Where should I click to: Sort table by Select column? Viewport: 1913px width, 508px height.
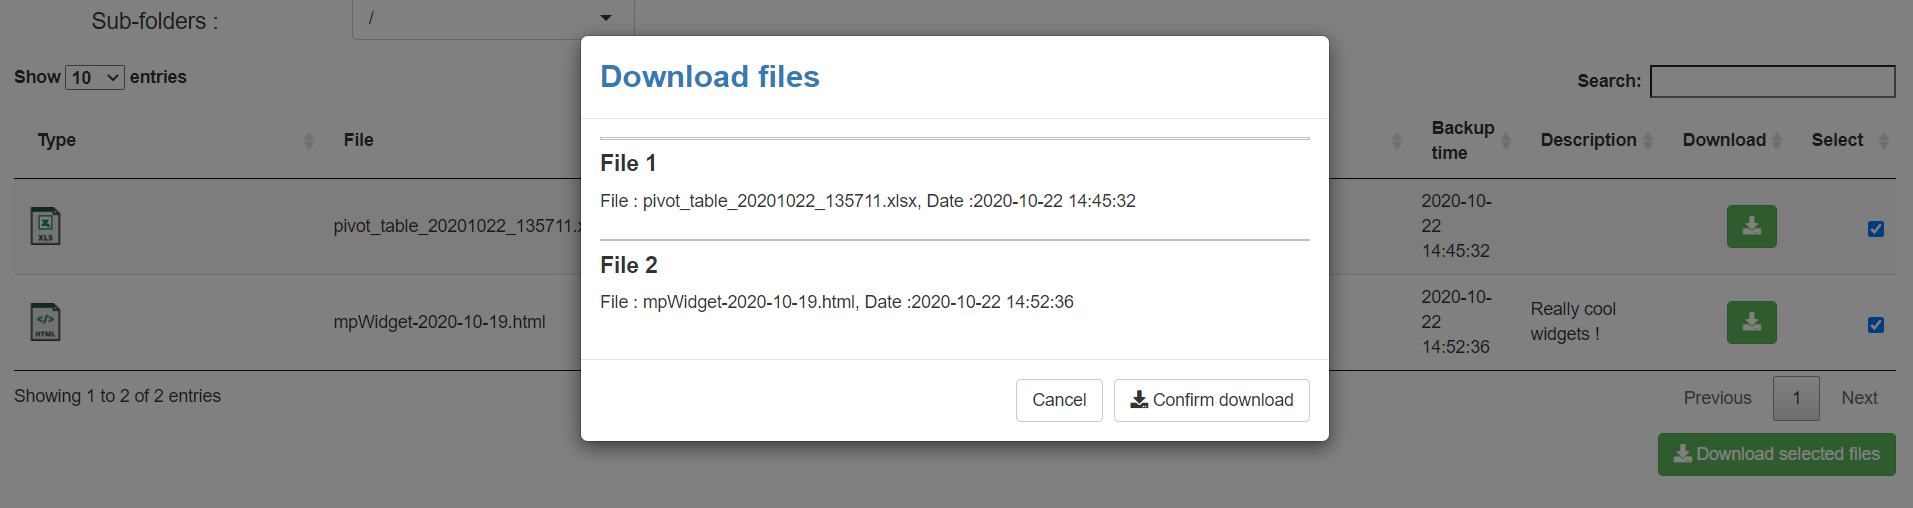tap(1883, 141)
